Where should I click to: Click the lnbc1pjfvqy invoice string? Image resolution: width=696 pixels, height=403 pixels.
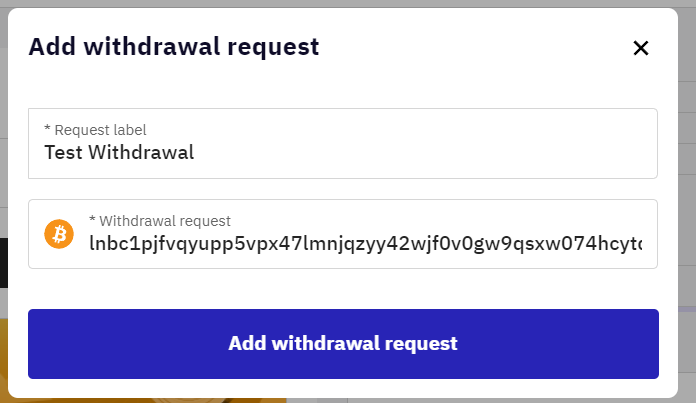point(365,243)
